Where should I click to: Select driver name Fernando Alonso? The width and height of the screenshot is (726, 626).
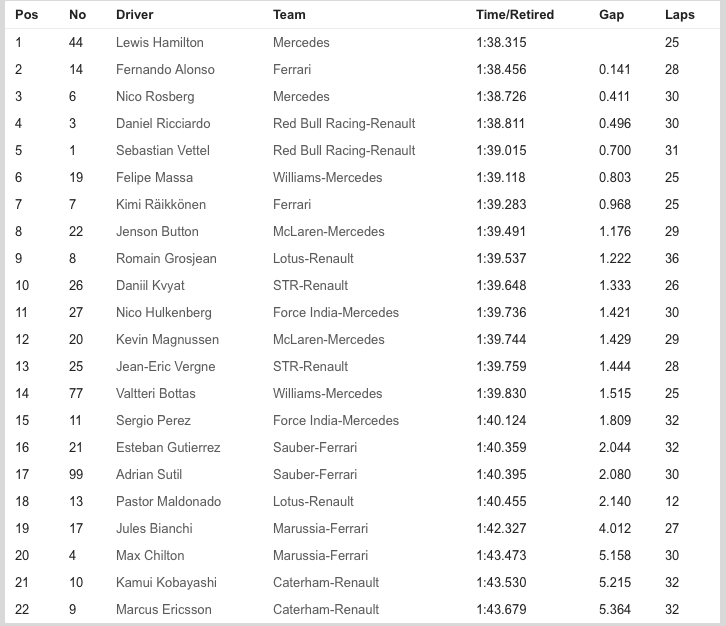tap(165, 69)
